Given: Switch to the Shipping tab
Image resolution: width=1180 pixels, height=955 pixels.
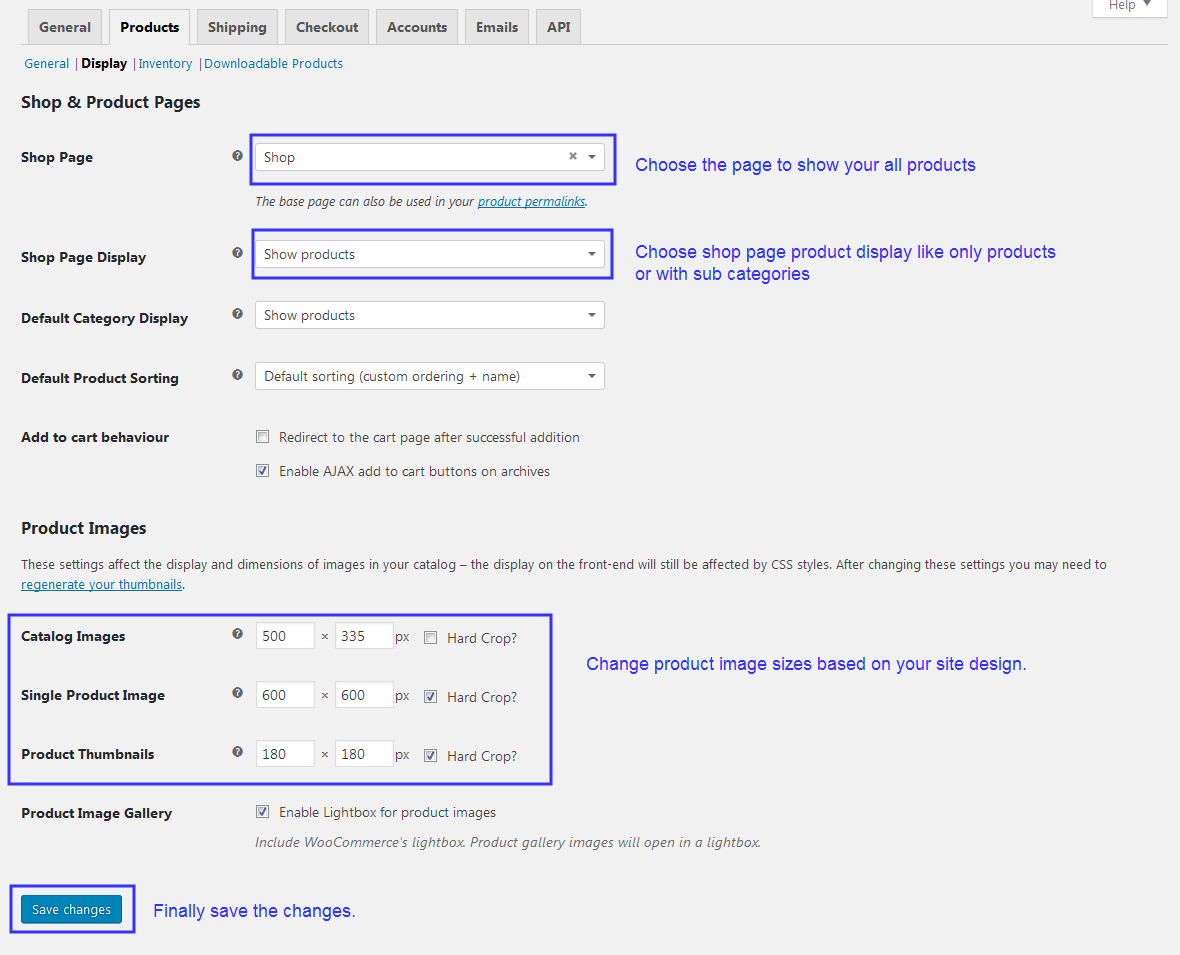Looking at the screenshot, I should (x=237, y=27).
